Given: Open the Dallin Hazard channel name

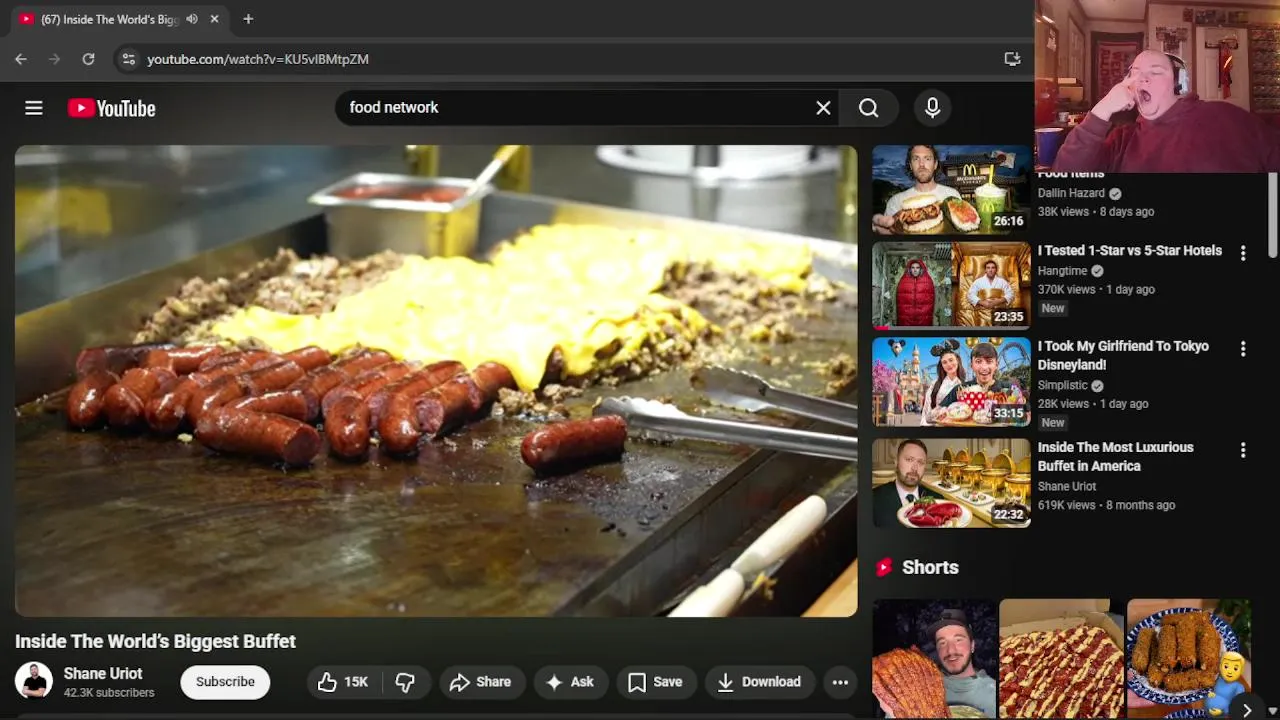Looking at the screenshot, I should (x=1071, y=193).
